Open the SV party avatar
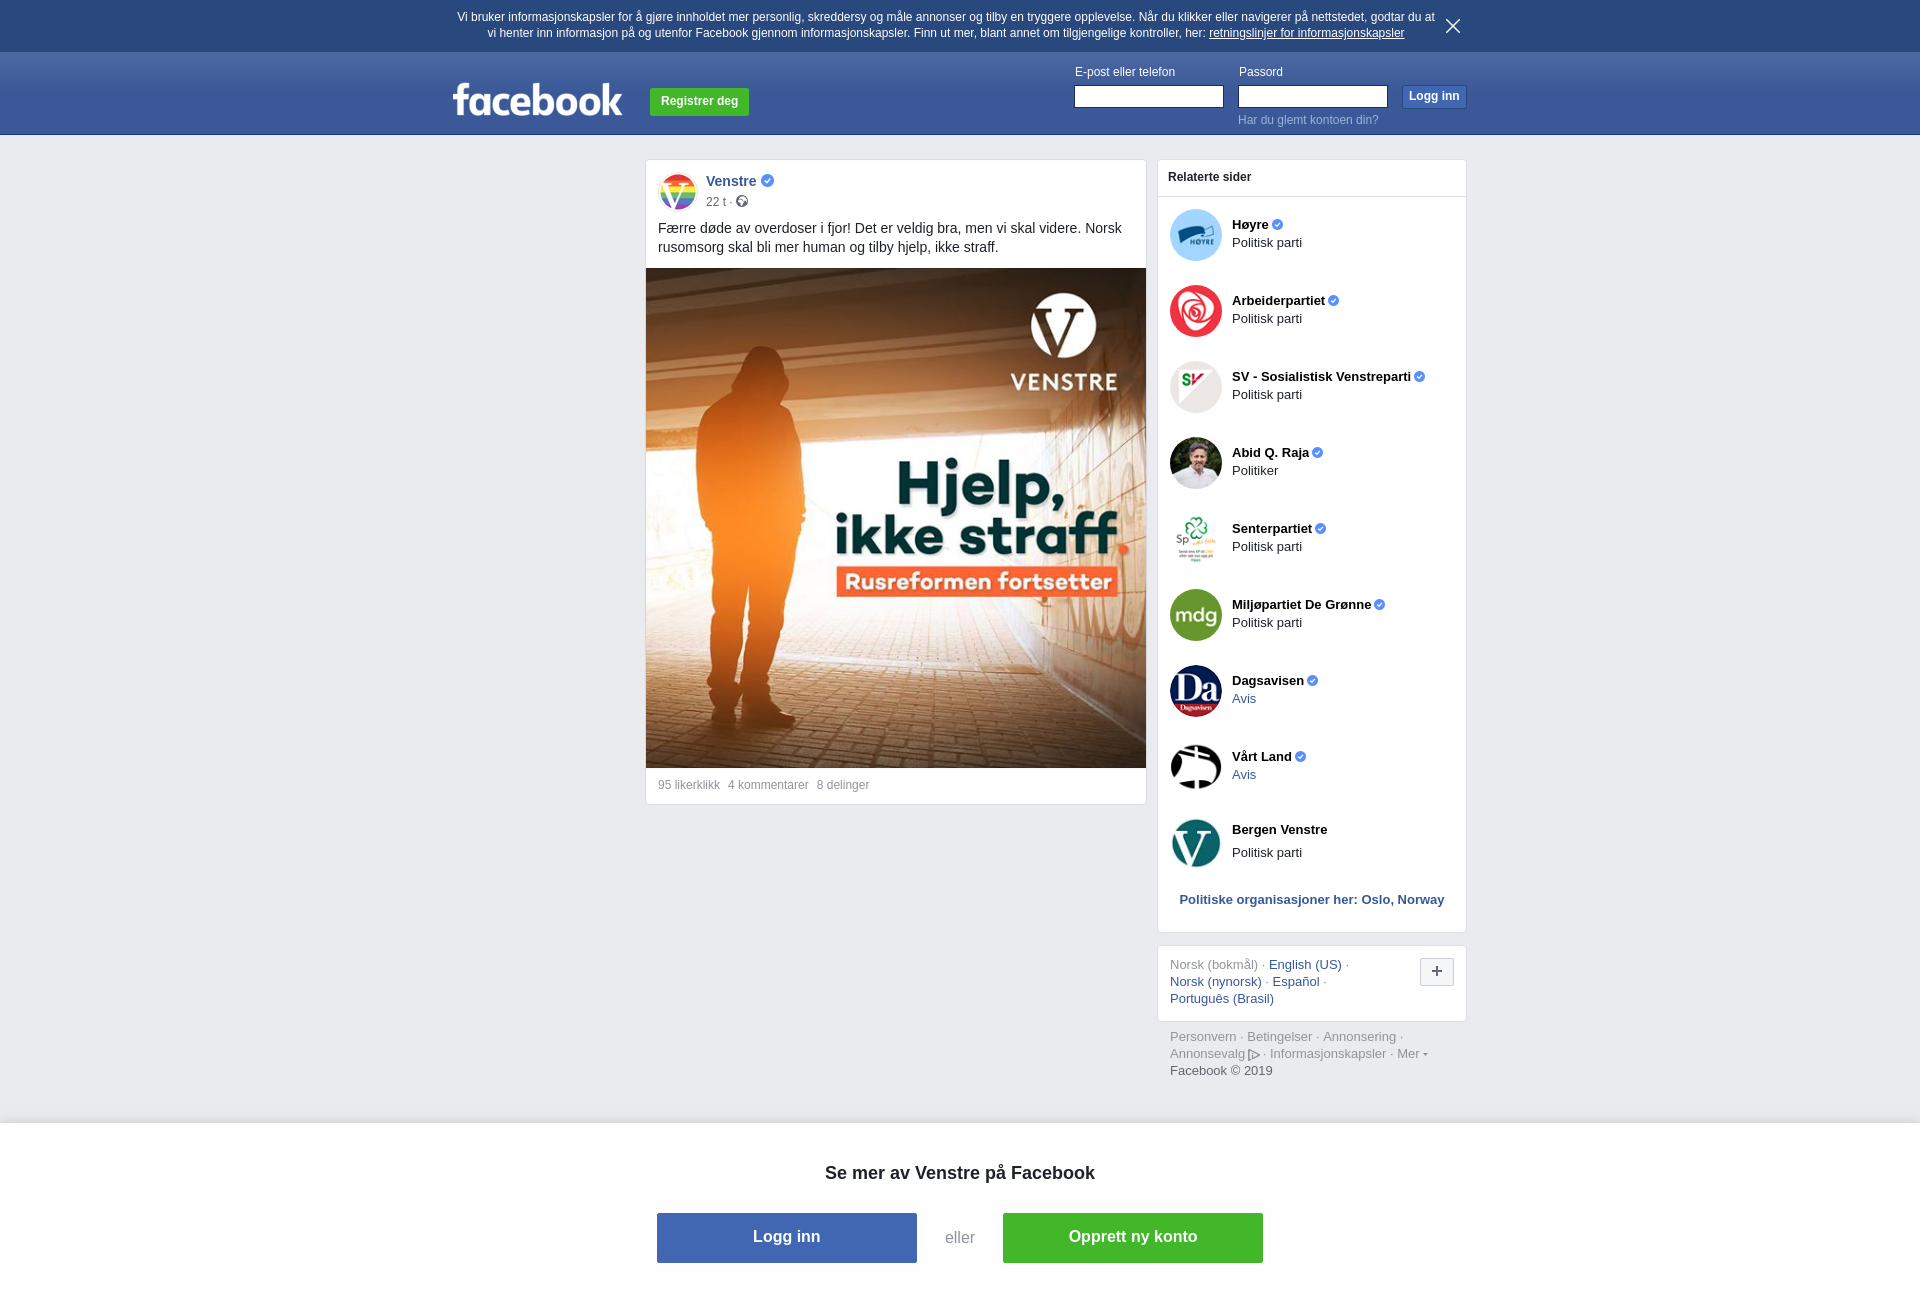The image size is (1920, 1303). (x=1196, y=387)
